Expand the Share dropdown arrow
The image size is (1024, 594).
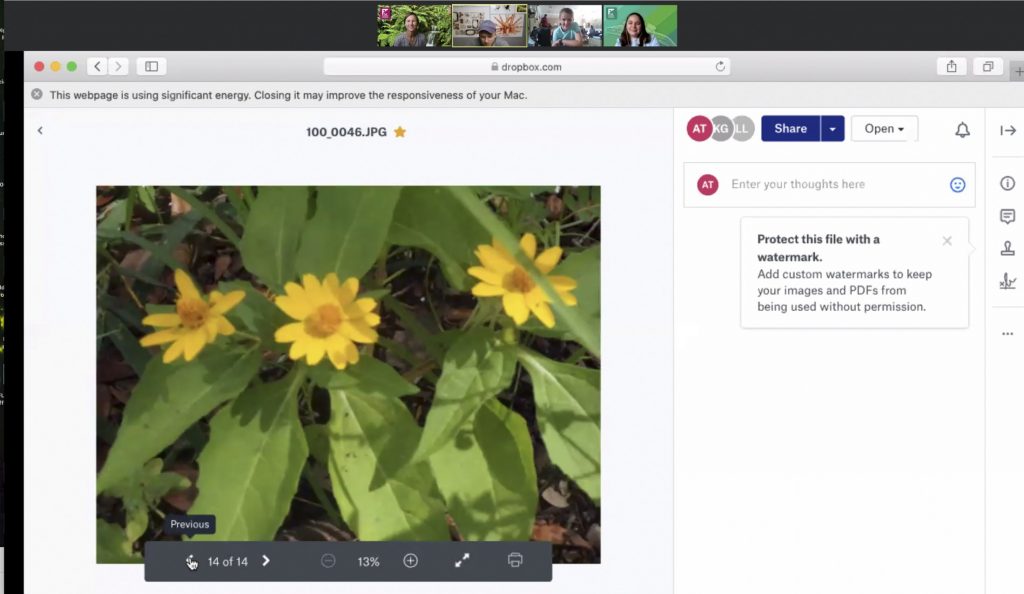(x=832, y=129)
